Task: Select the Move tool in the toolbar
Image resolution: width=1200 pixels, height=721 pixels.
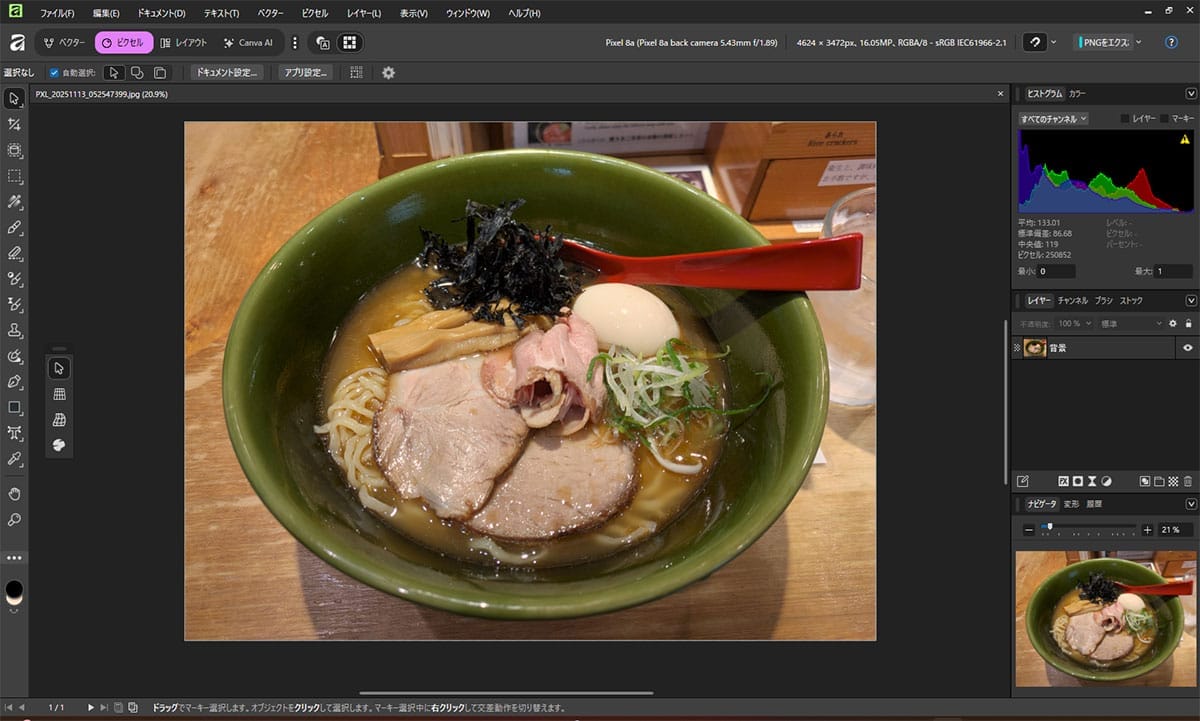Action: point(13,98)
